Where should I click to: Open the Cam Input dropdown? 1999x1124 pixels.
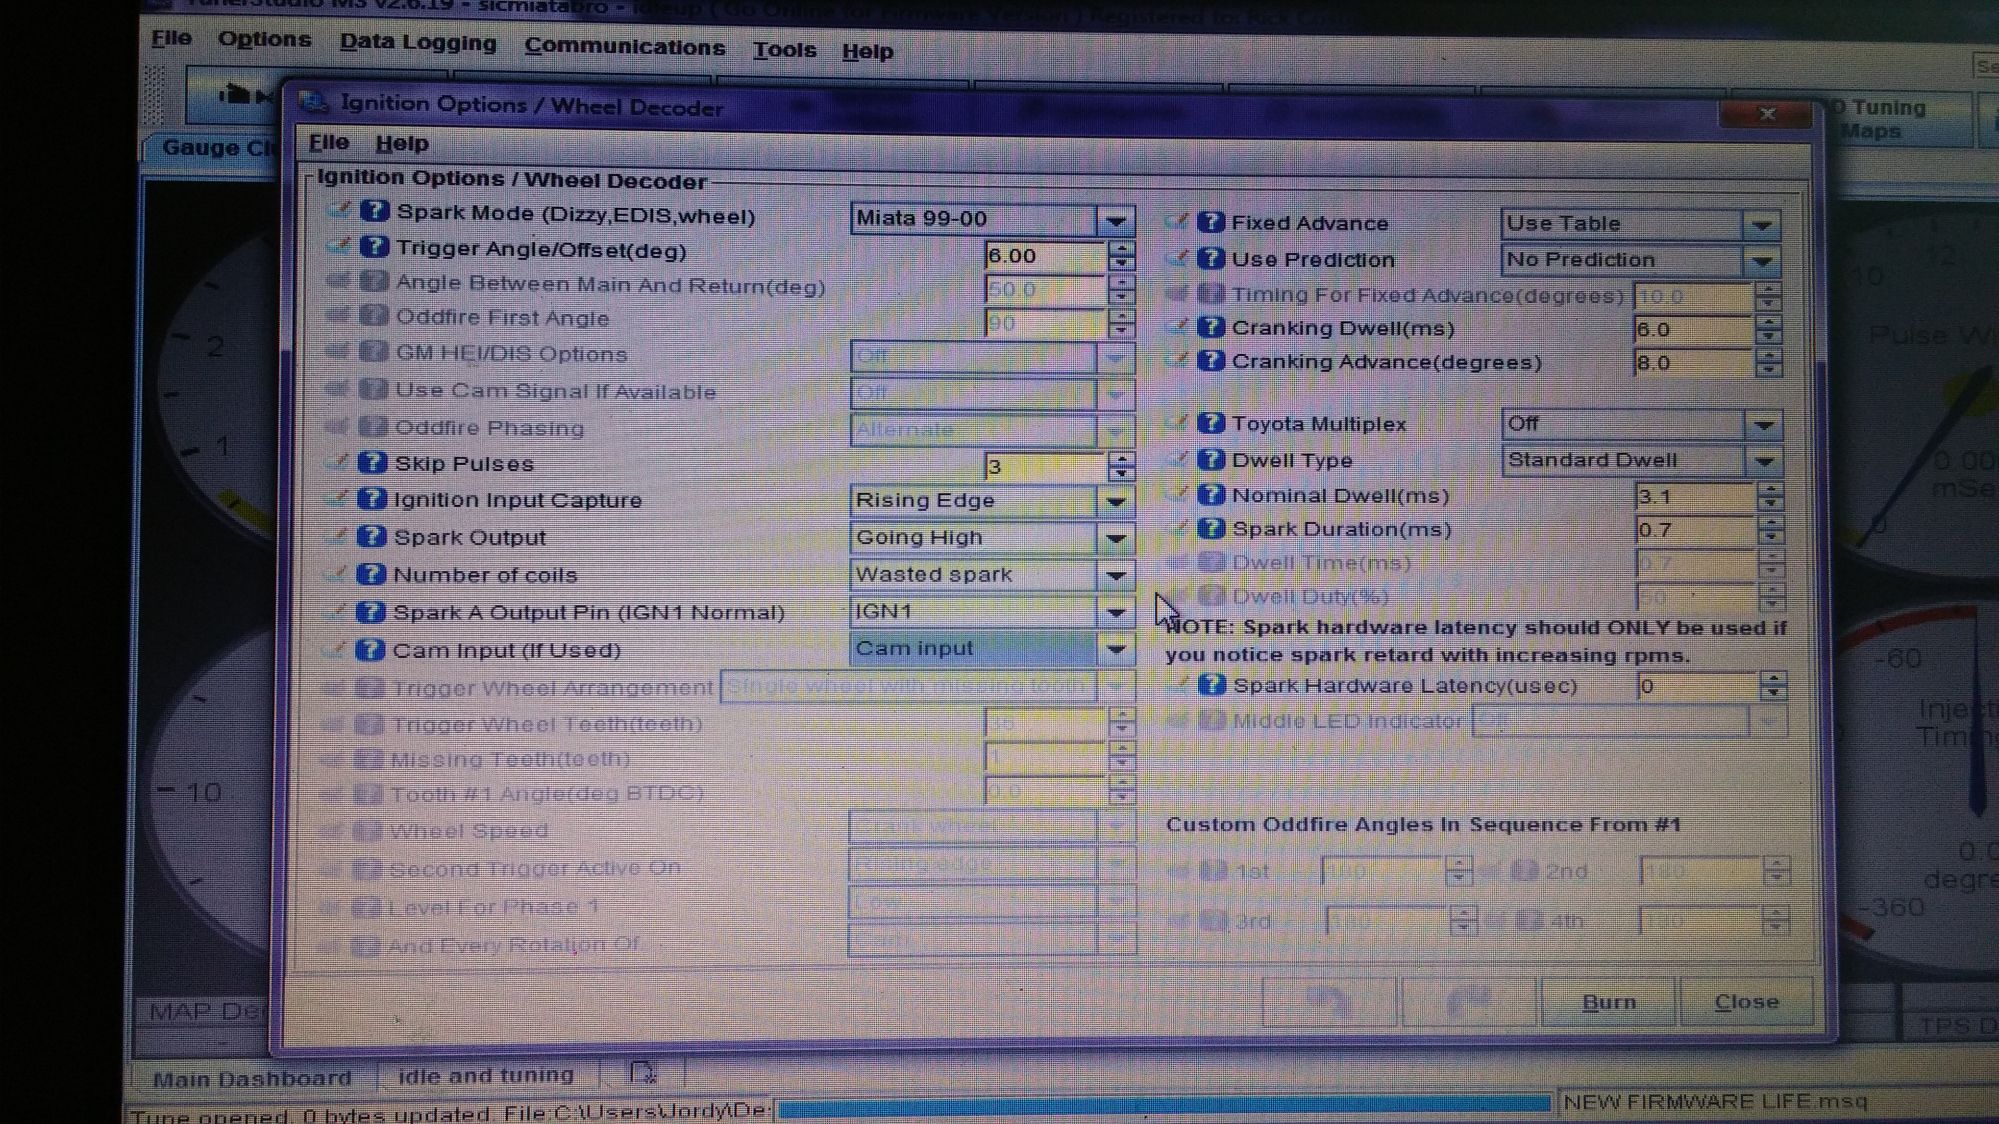[x=1115, y=650]
